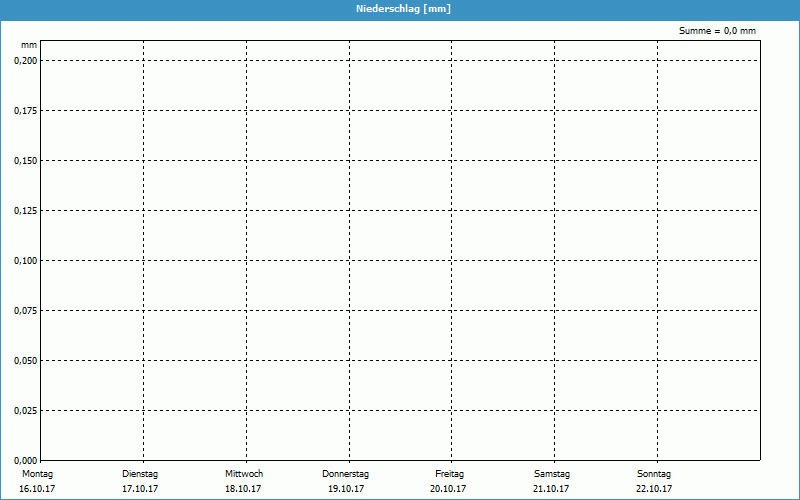The width and height of the screenshot is (800, 500).
Task: Click the 0,025 y-axis value
Action: point(26,411)
